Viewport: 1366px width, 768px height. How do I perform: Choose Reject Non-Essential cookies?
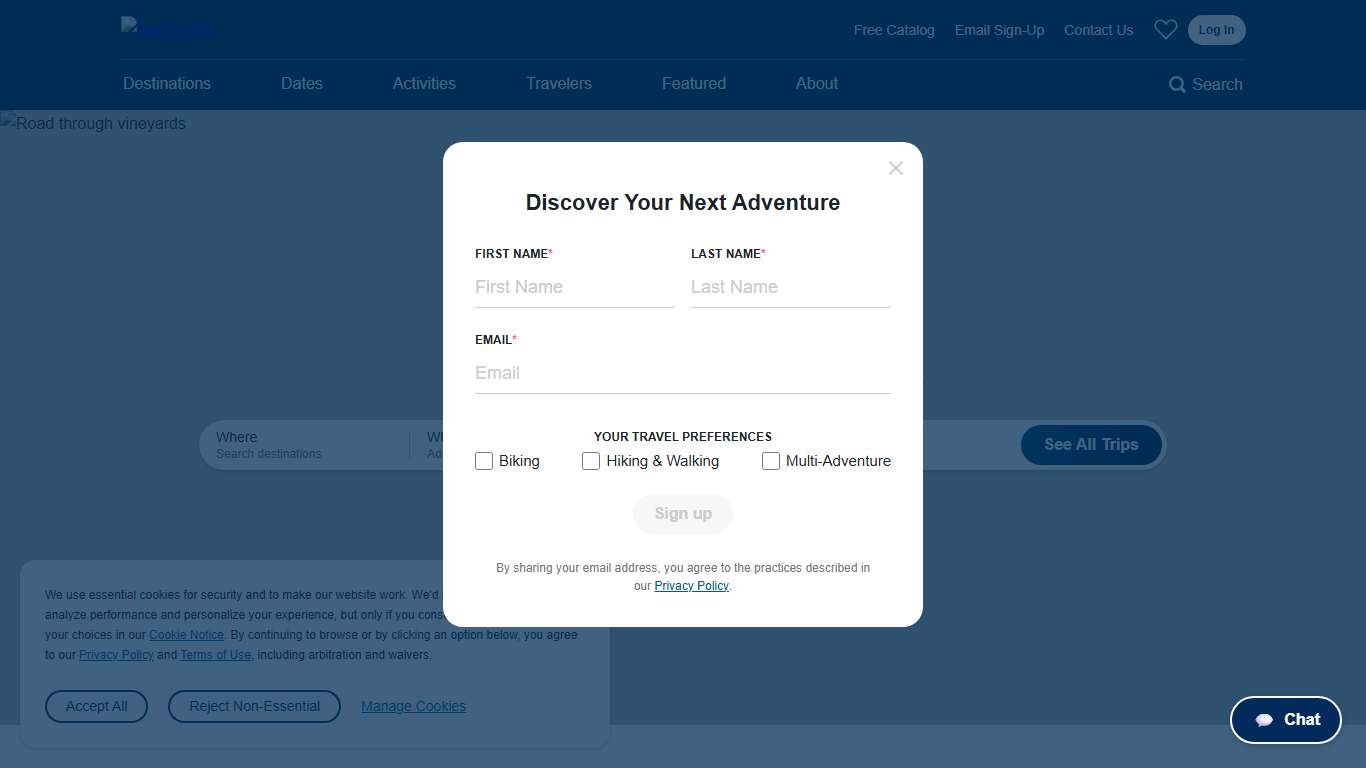coord(254,706)
